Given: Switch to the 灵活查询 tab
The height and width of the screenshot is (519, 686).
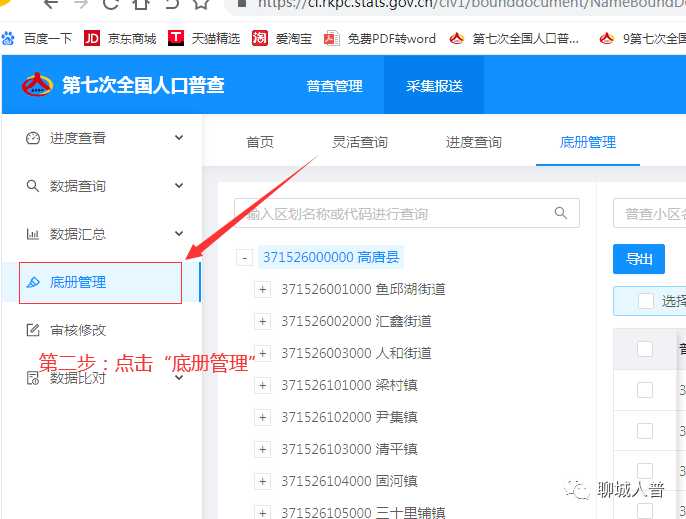Looking at the screenshot, I should (x=360, y=142).
